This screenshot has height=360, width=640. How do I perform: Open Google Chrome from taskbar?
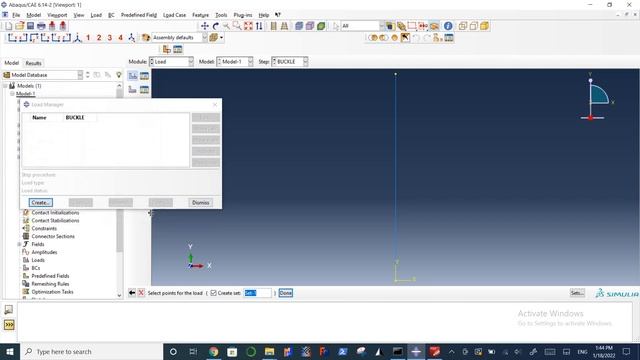[x=213, y=351]
